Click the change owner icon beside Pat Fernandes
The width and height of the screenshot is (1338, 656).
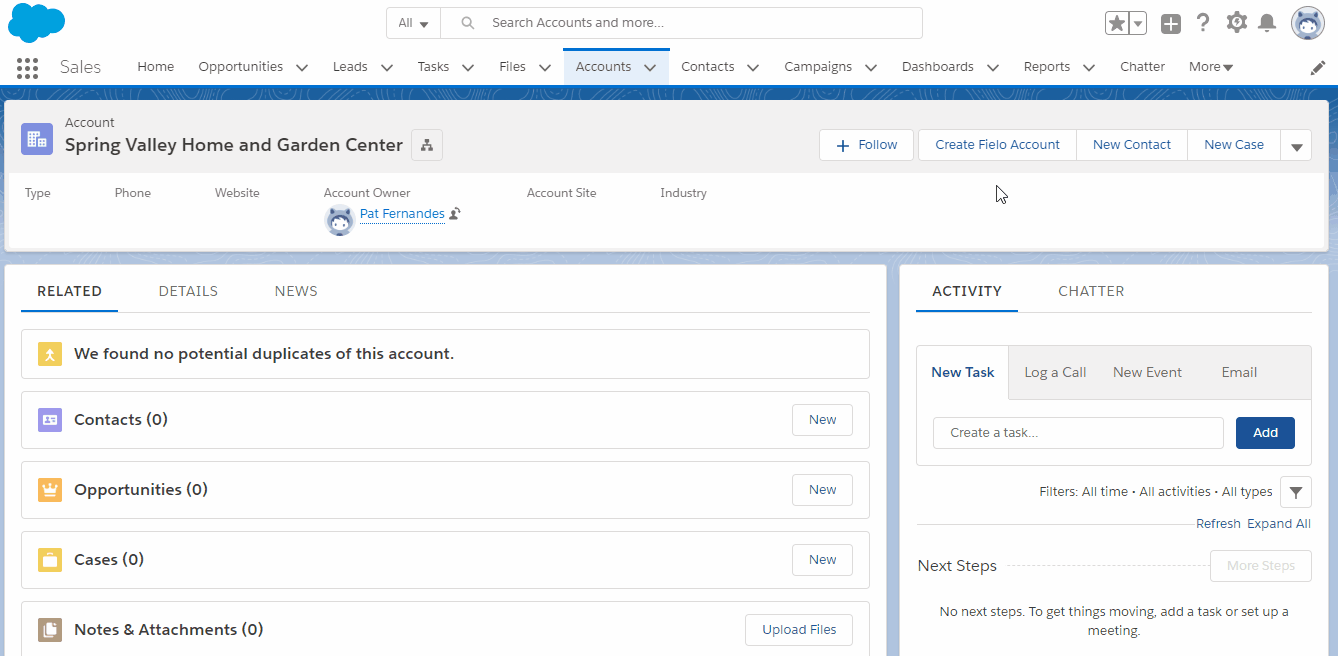(x=455, y=213)
